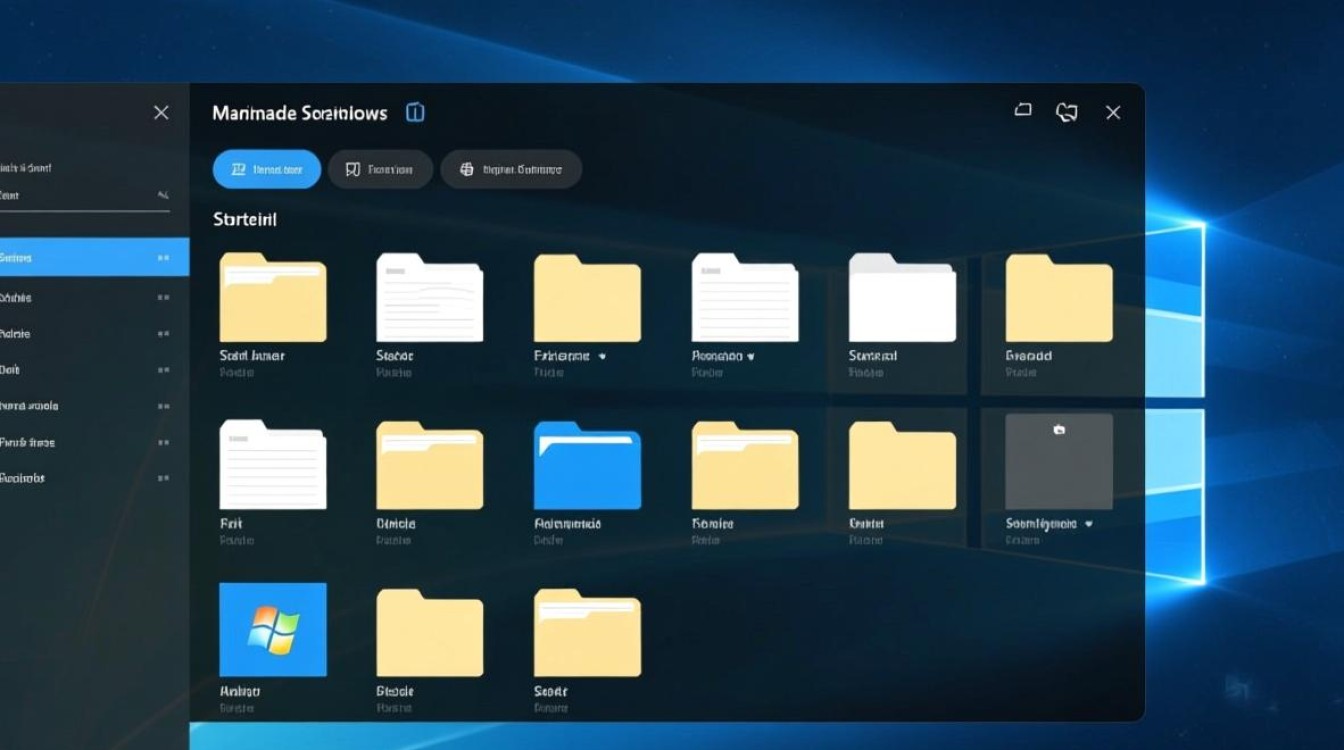The width and height of the screenshot is (1344, 750).
Task: Click into the sidebar search field
Action: [x=70, y=196]
